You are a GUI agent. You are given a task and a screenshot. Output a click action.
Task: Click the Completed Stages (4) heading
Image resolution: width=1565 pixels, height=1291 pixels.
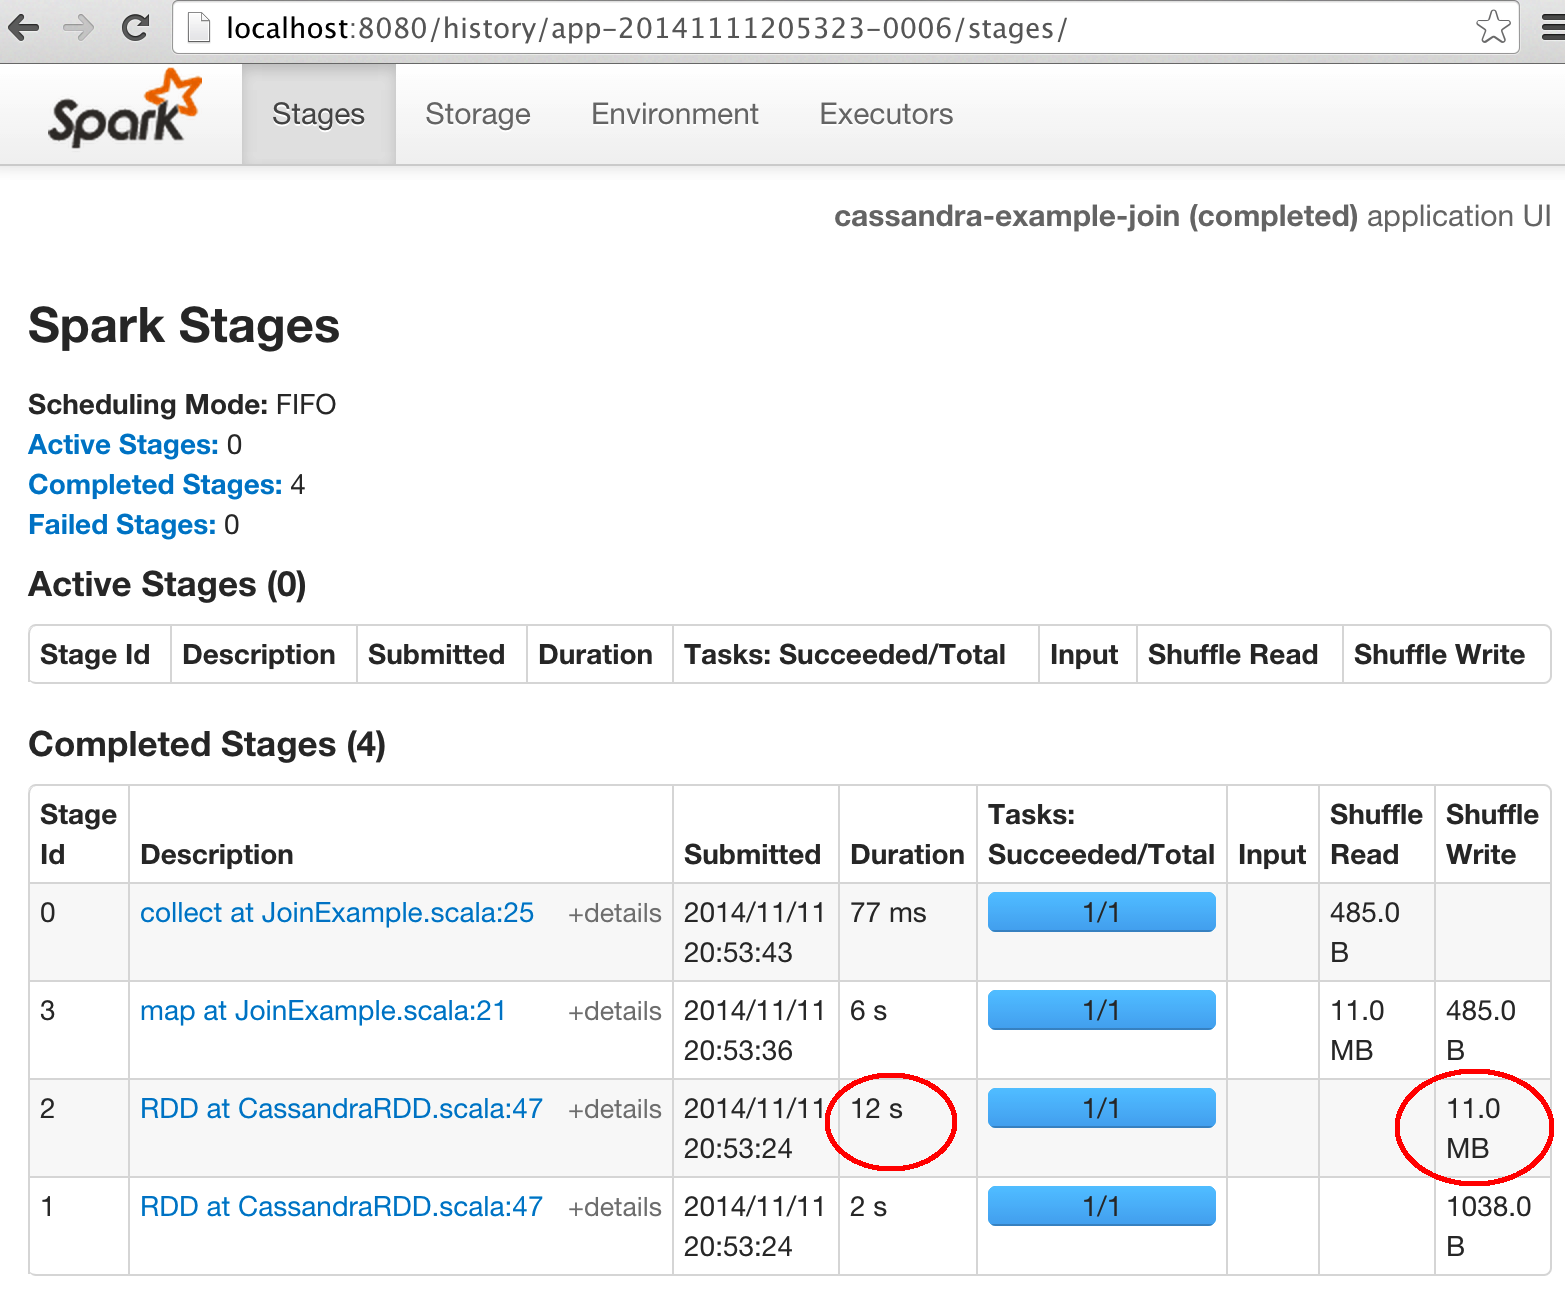(x=207, y=744)
